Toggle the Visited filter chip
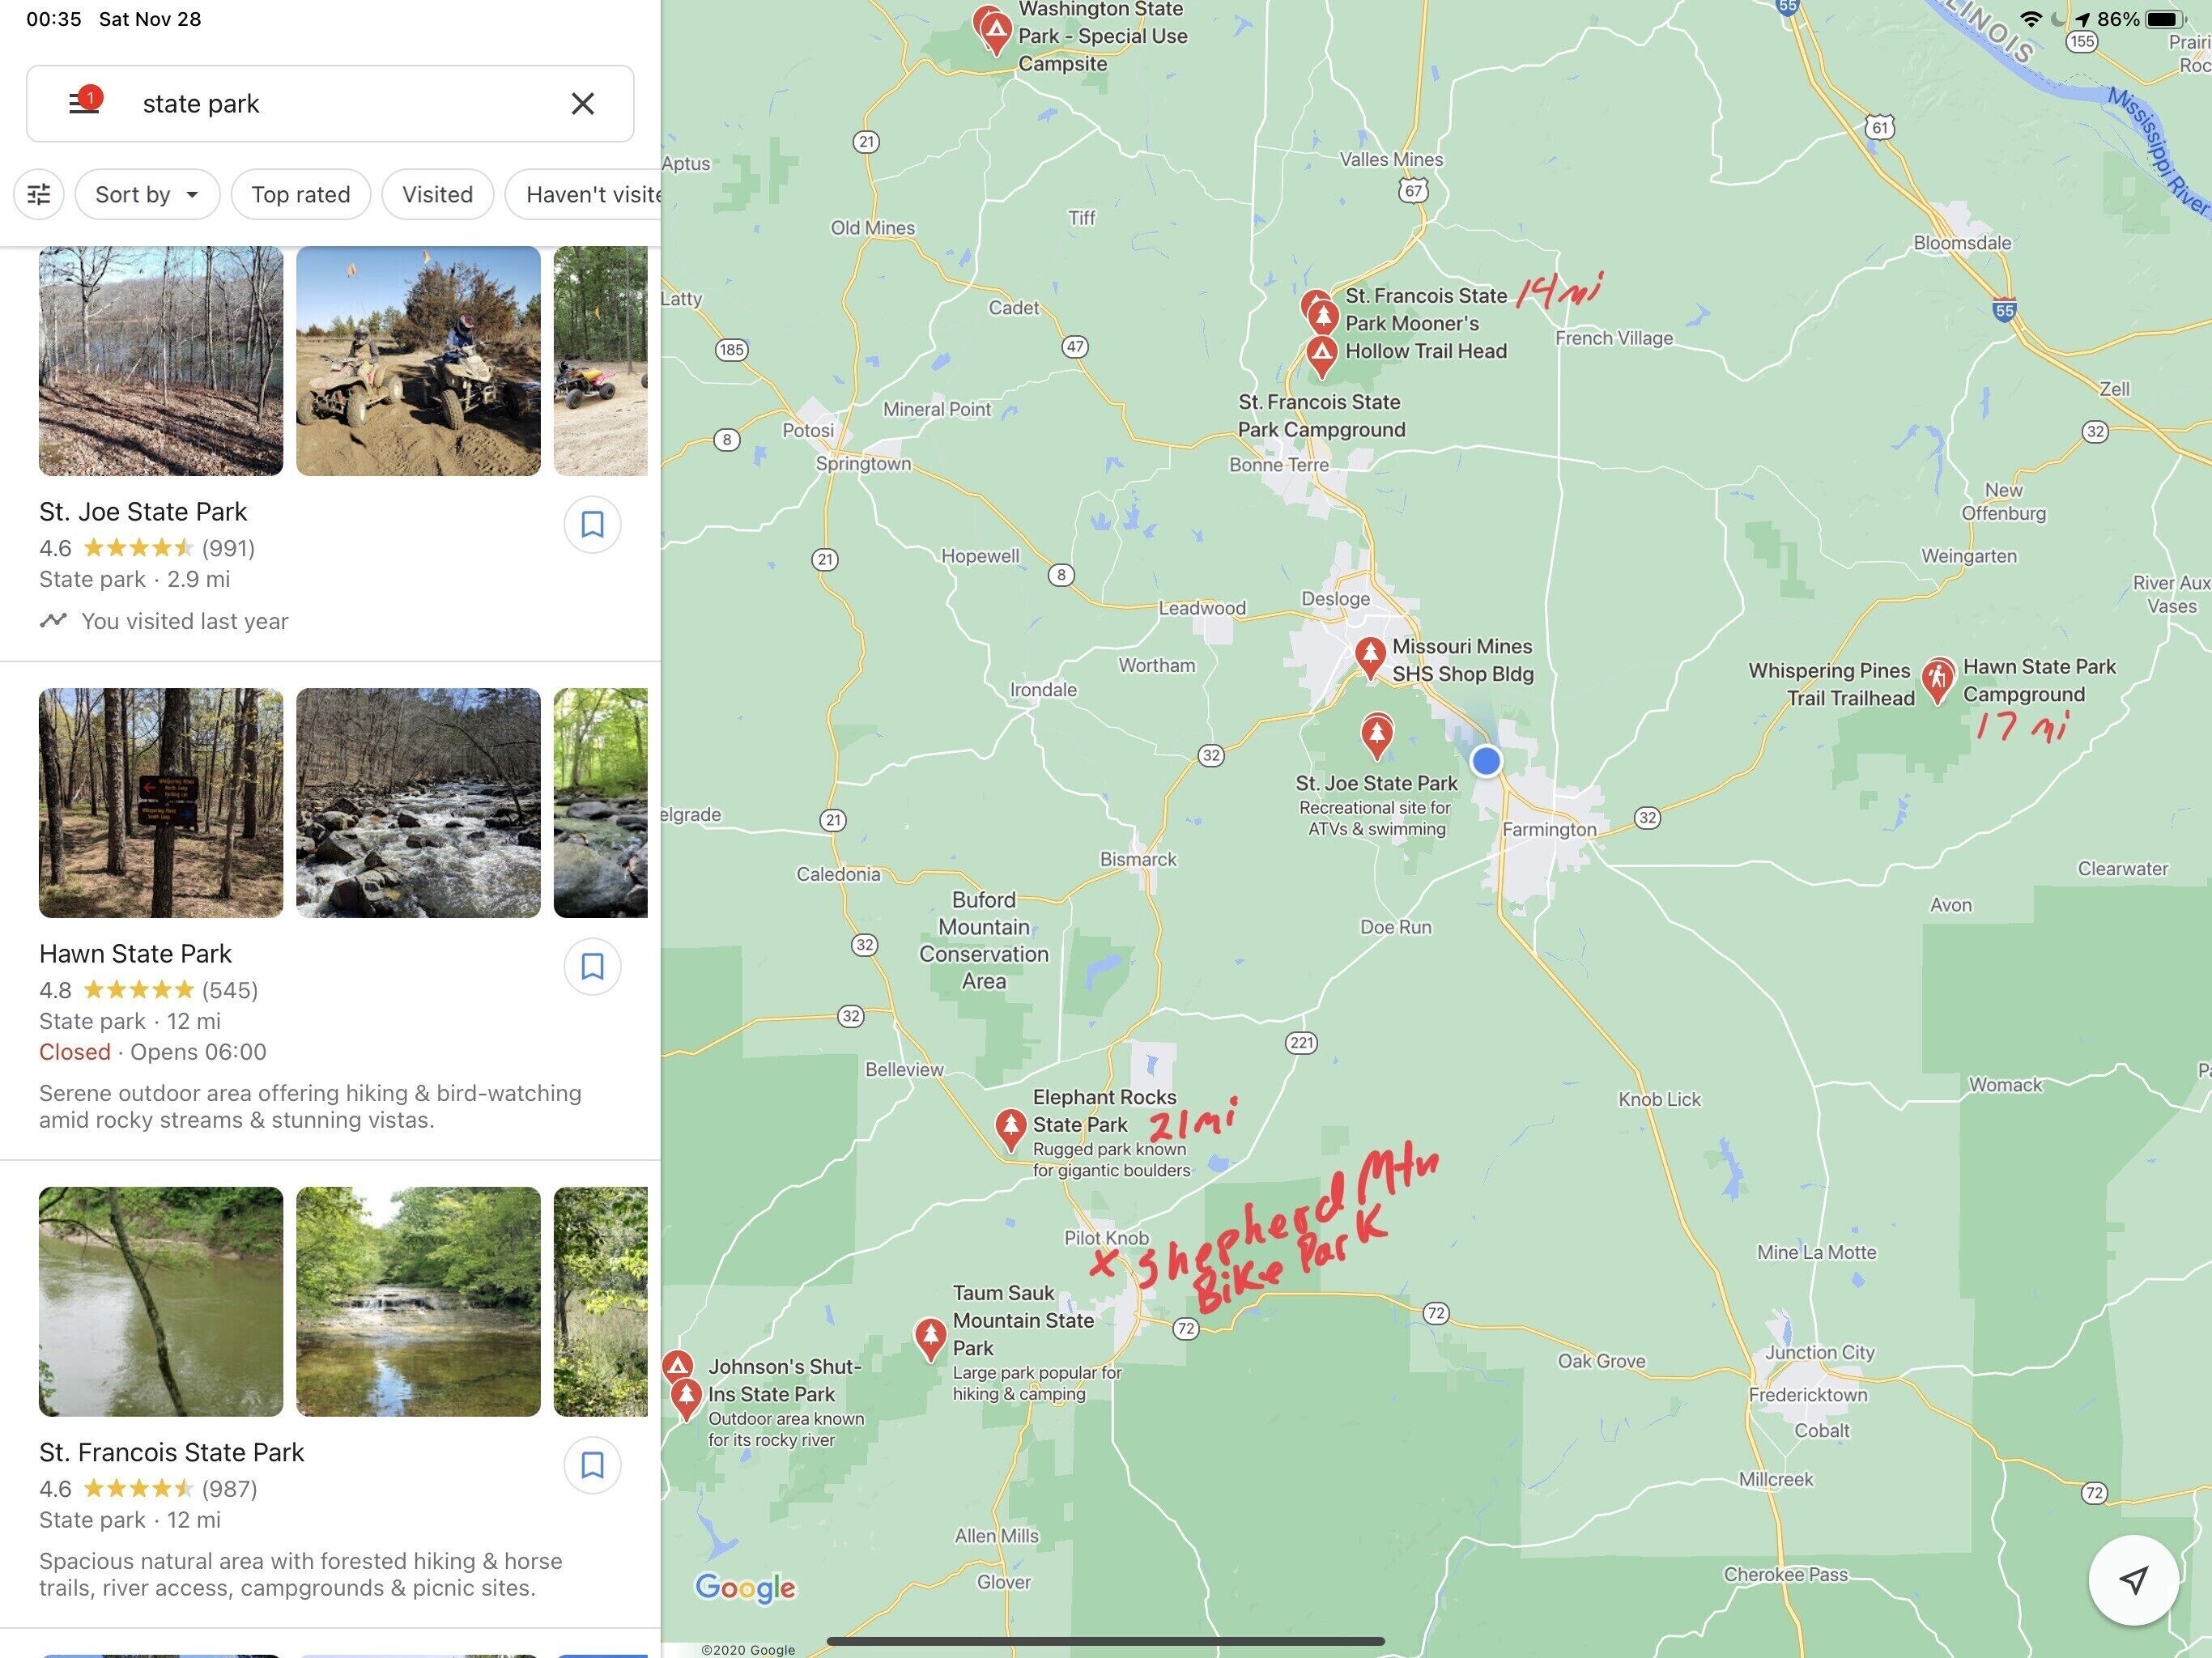Image resolution: width=2212 pixels, height=1658 pixels. click(437, 194)
